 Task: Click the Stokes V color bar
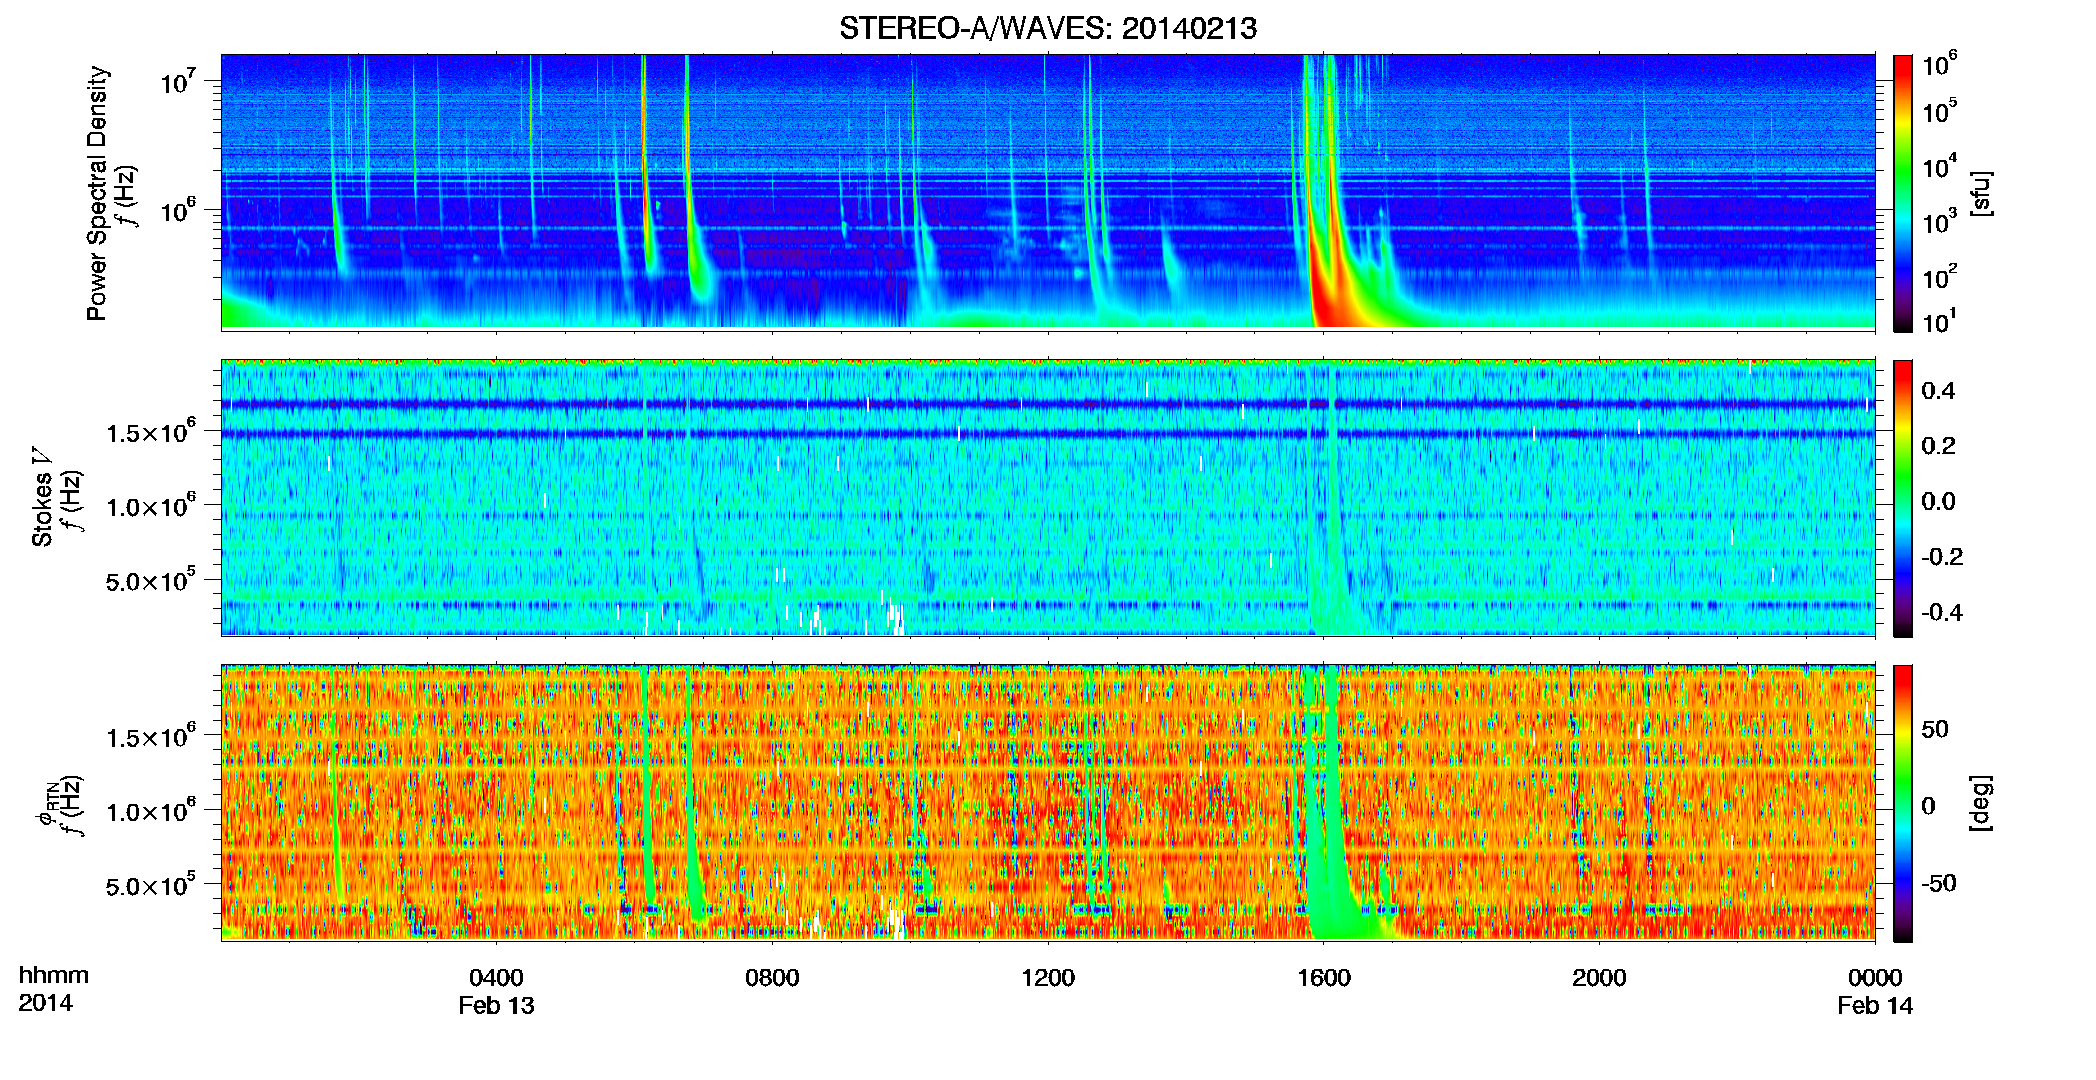point(1903,498)
